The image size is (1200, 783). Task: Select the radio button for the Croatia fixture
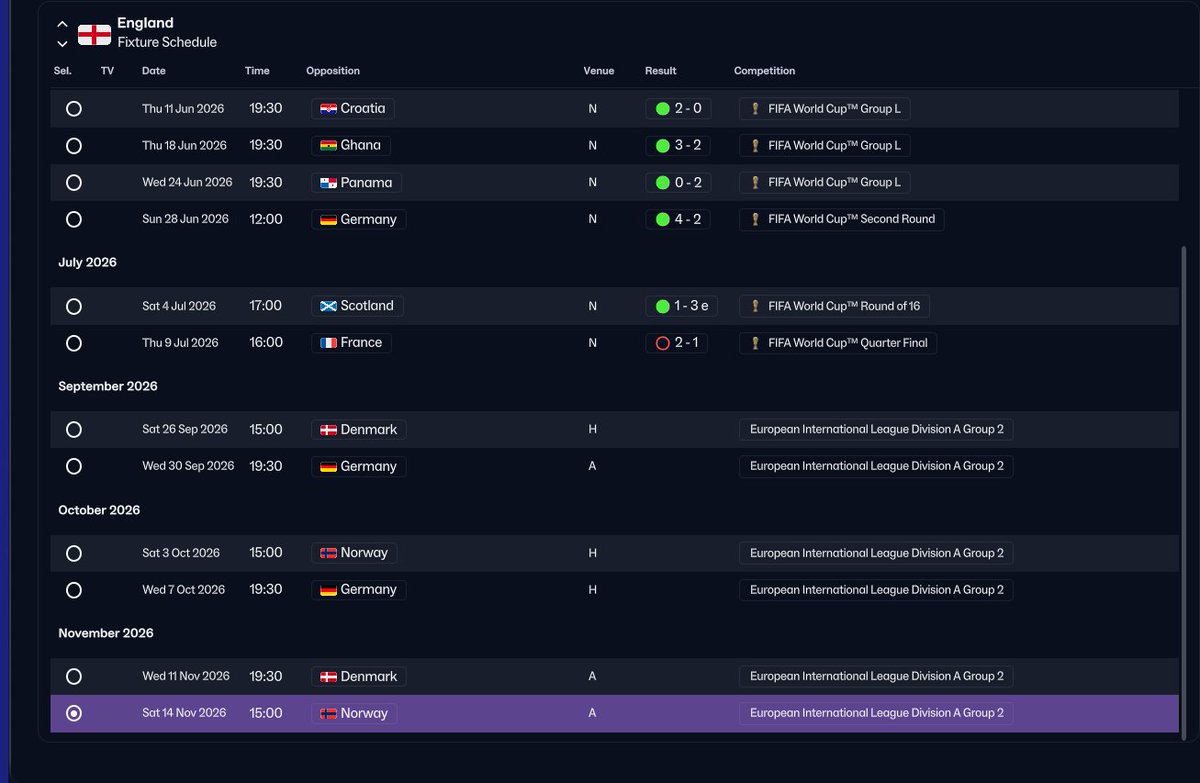(74, 109)
